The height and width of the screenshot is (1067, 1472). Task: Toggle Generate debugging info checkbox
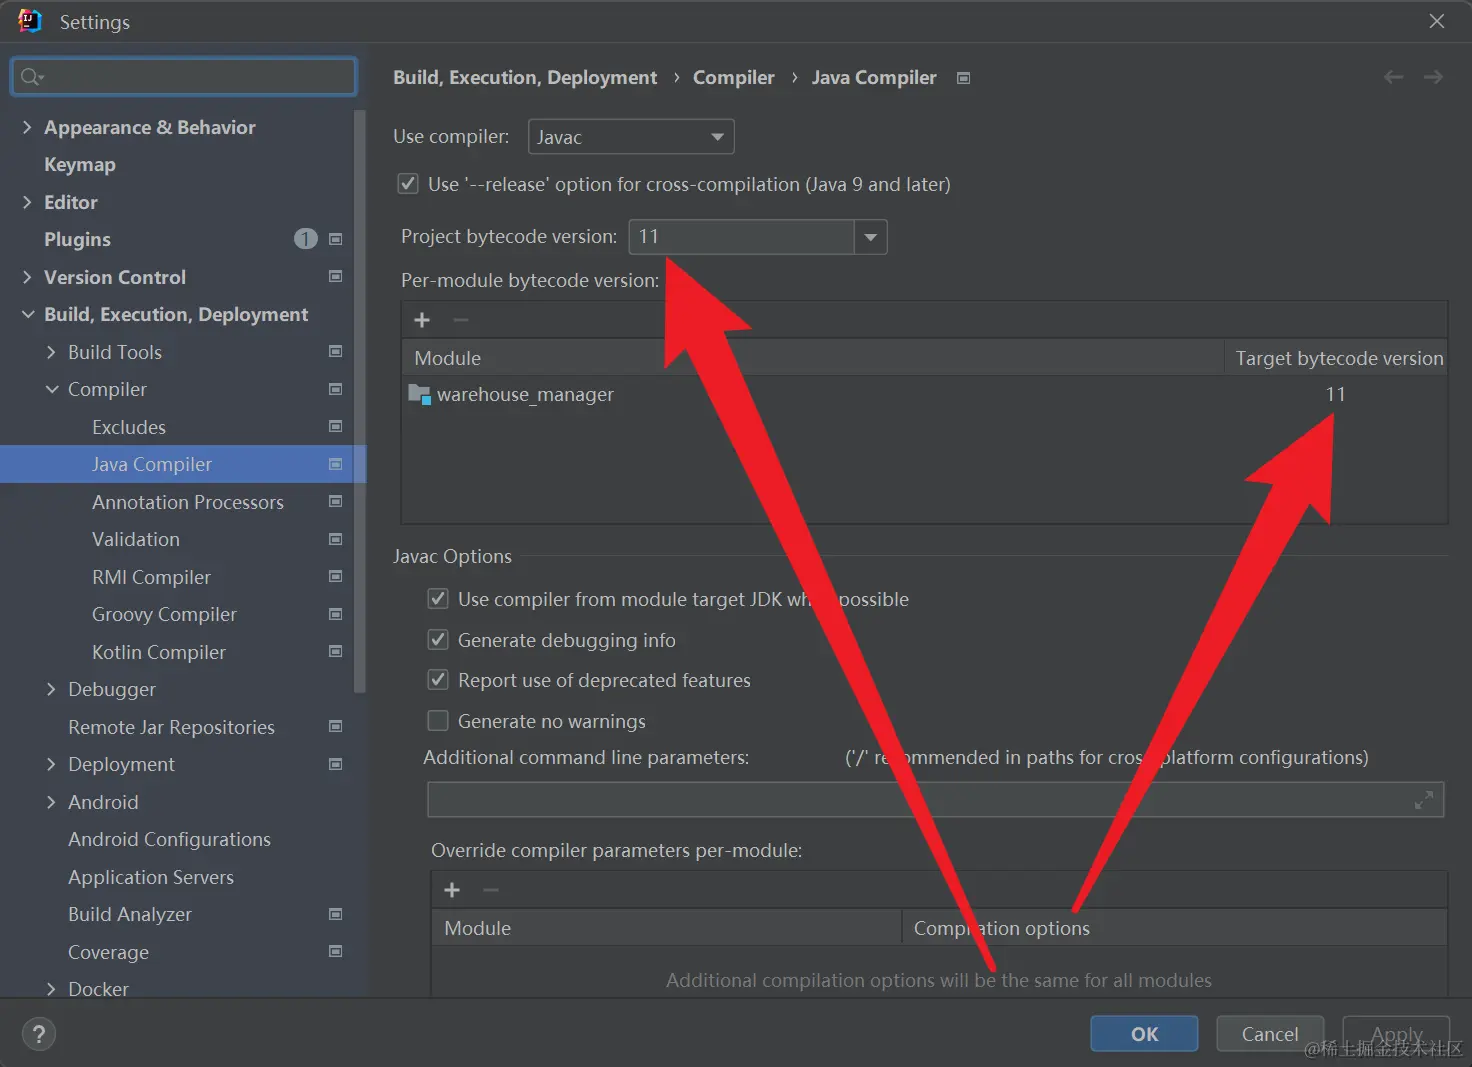tap(438, 640)
